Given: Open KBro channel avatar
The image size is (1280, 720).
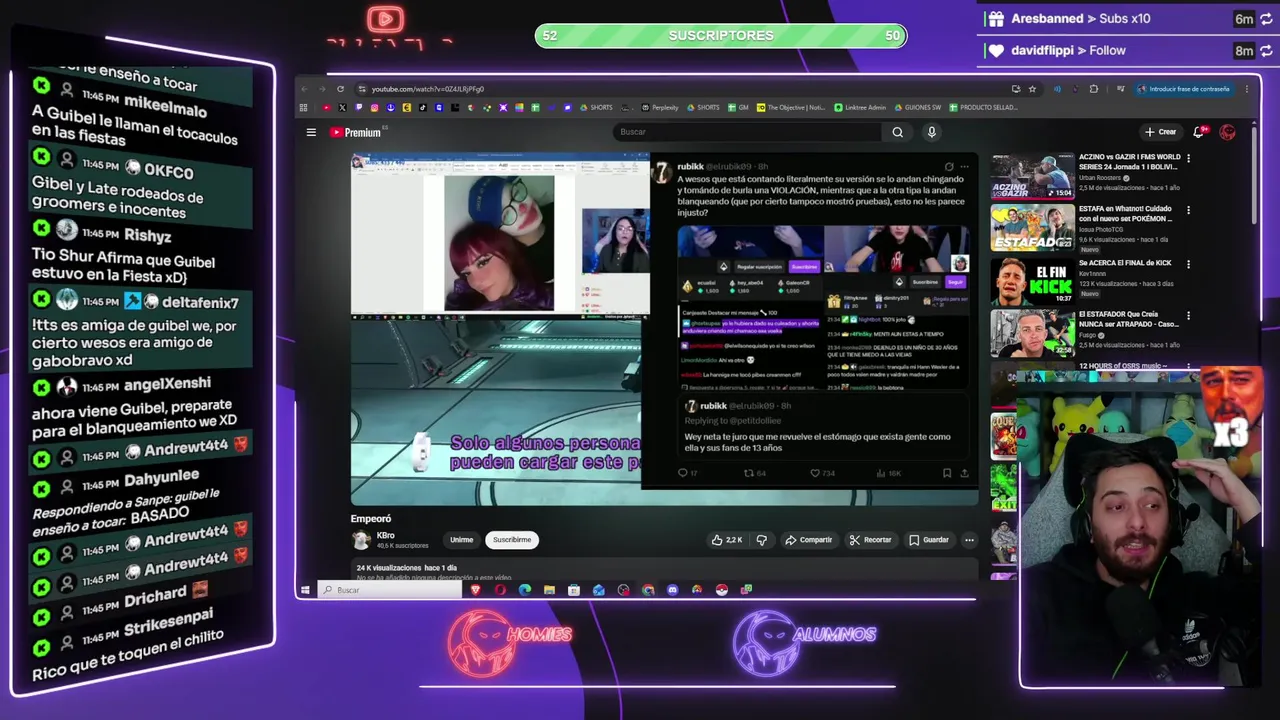Looking at the screenshot, I should [361, 540].
